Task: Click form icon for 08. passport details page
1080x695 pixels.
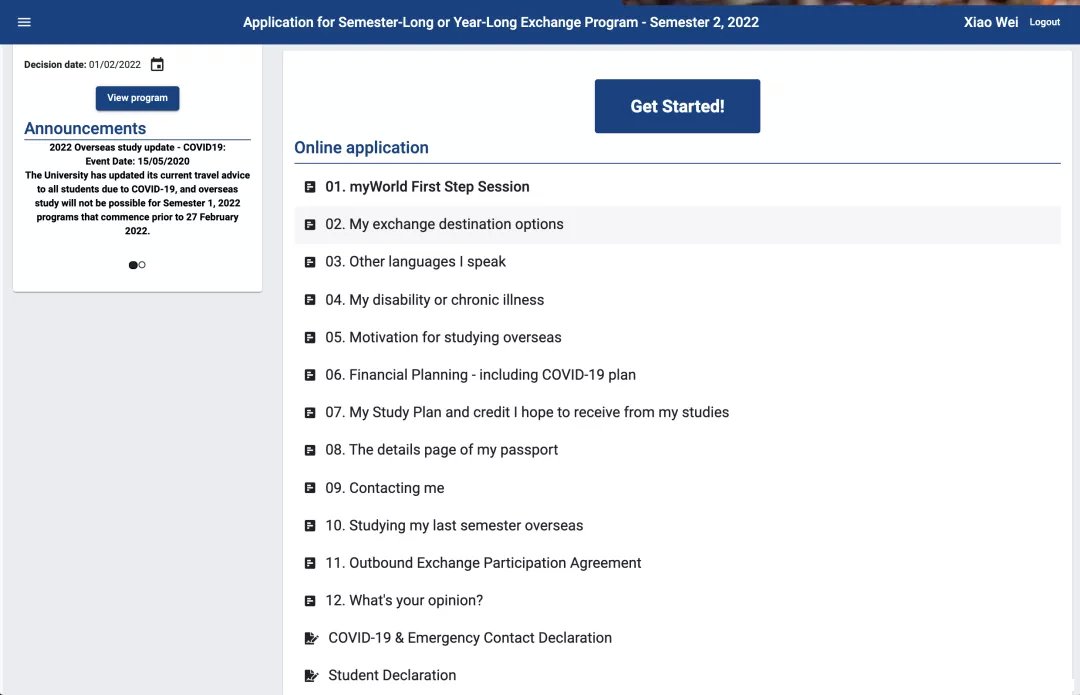Action: click(x=310, y=450)
